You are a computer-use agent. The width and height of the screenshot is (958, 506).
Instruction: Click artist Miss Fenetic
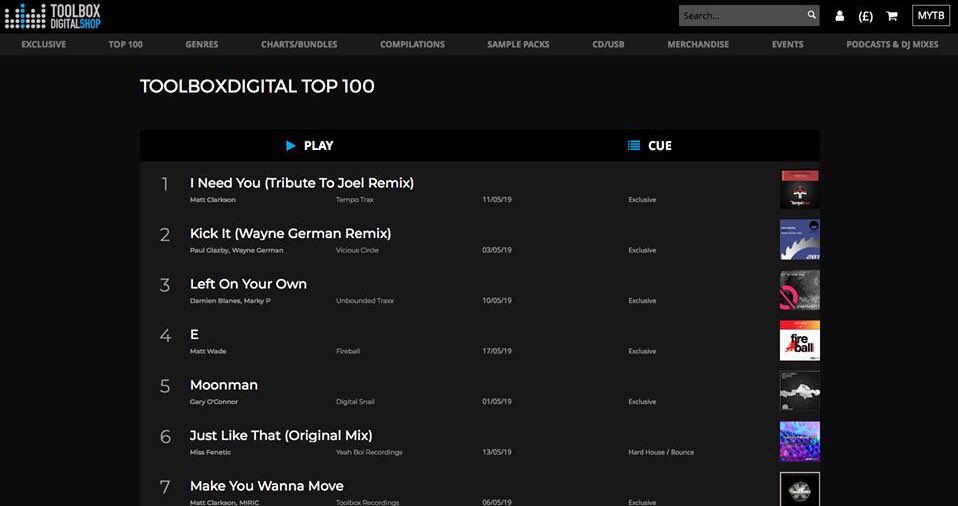210,452
